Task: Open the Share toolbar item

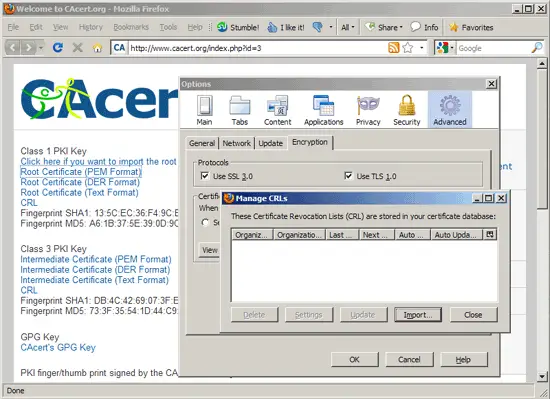Action: point(384,27)
